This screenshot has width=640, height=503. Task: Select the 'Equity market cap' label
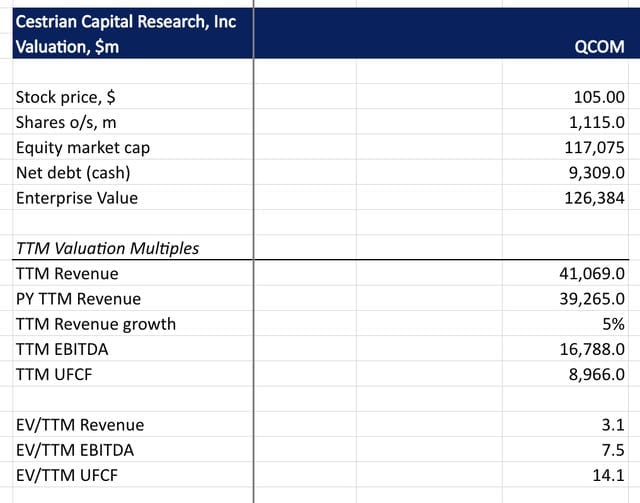[x=83, y=148]
